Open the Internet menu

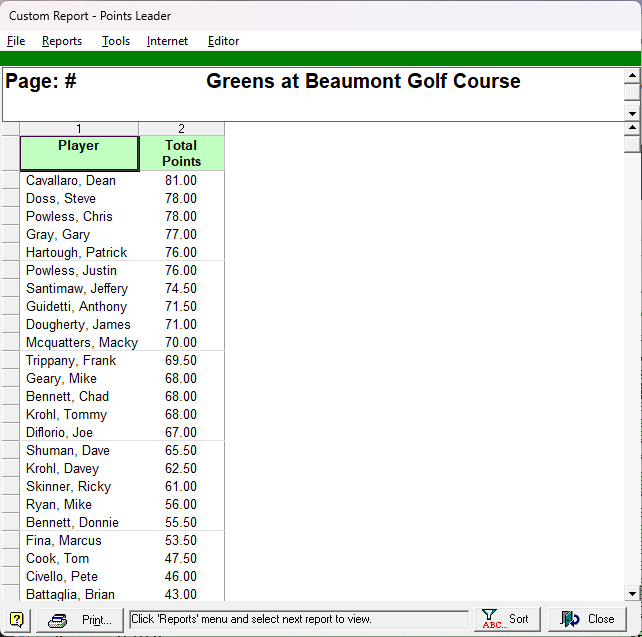pyautogui.click(x=167, y=41)
